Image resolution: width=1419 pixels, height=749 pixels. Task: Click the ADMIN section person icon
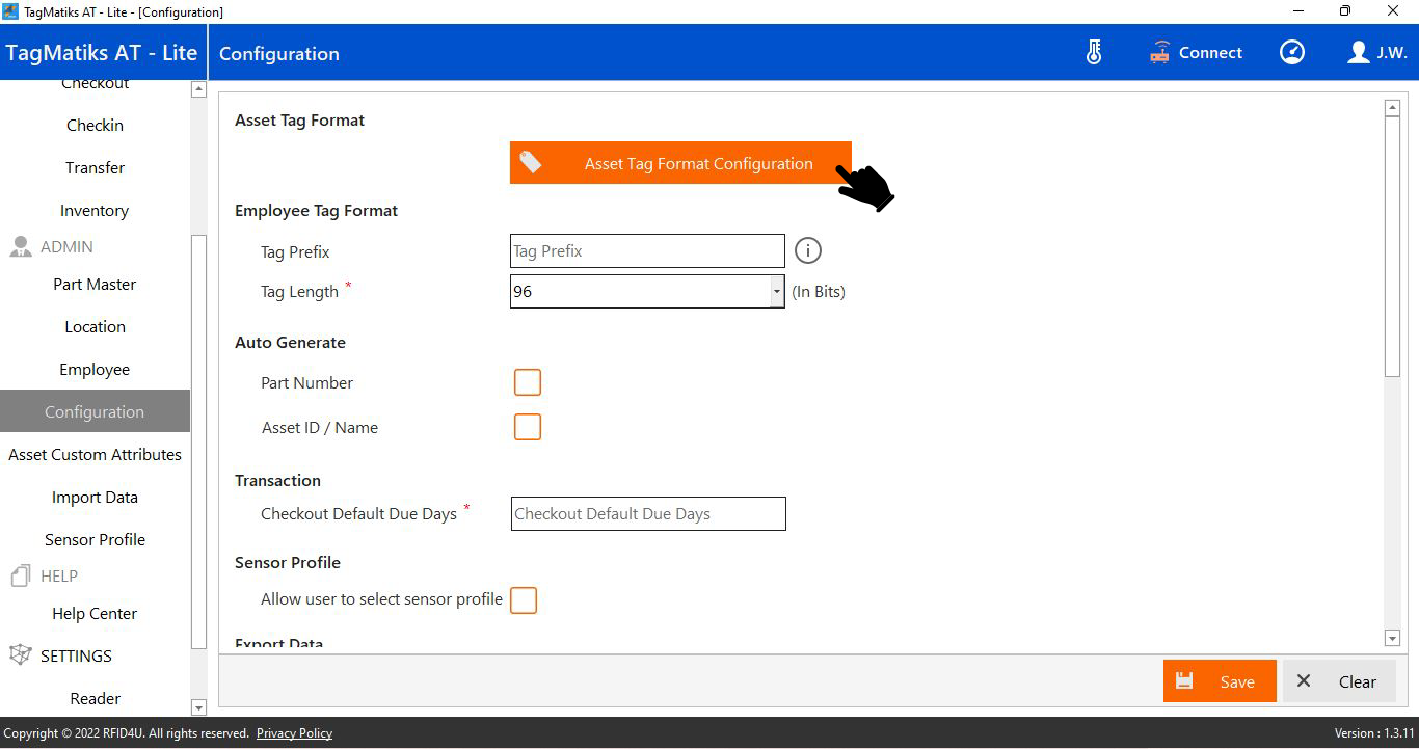(x=20, y=247)
